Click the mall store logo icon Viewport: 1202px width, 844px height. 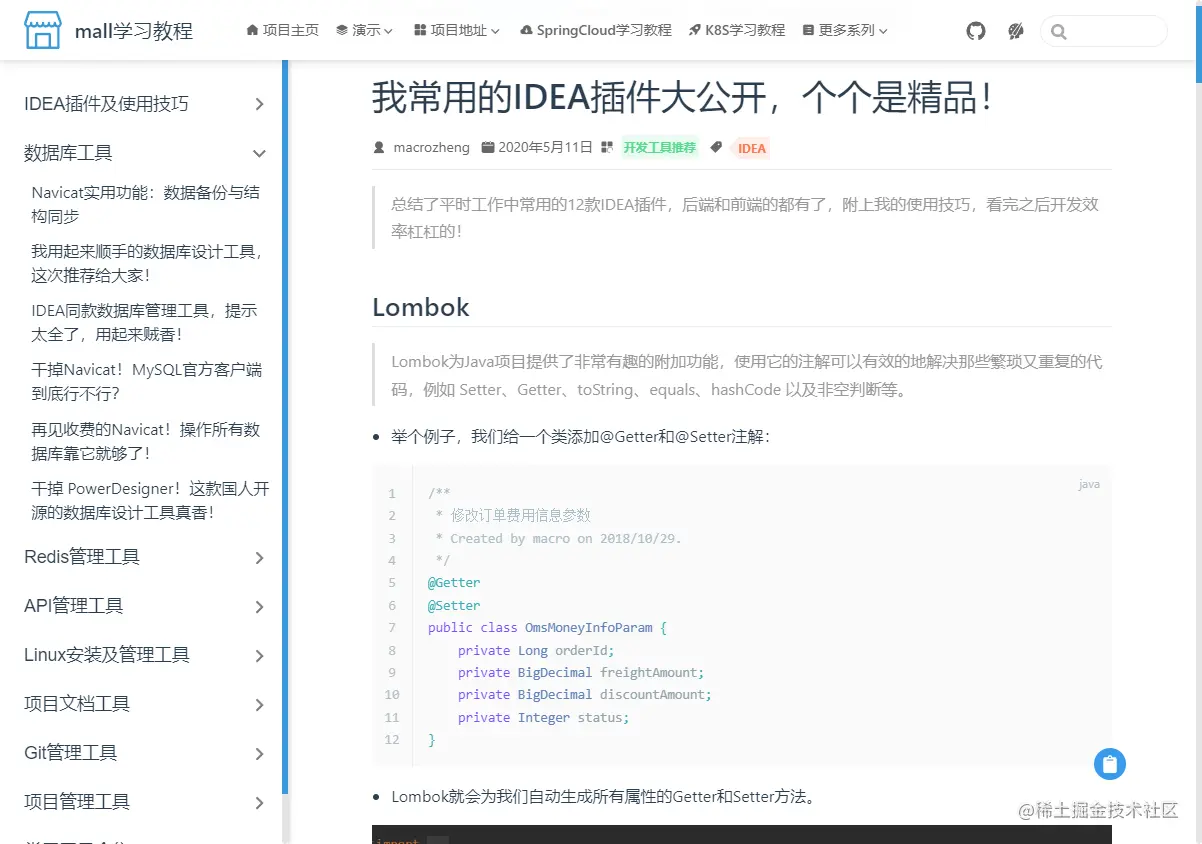pyautogui.click(x=43, y=31)
